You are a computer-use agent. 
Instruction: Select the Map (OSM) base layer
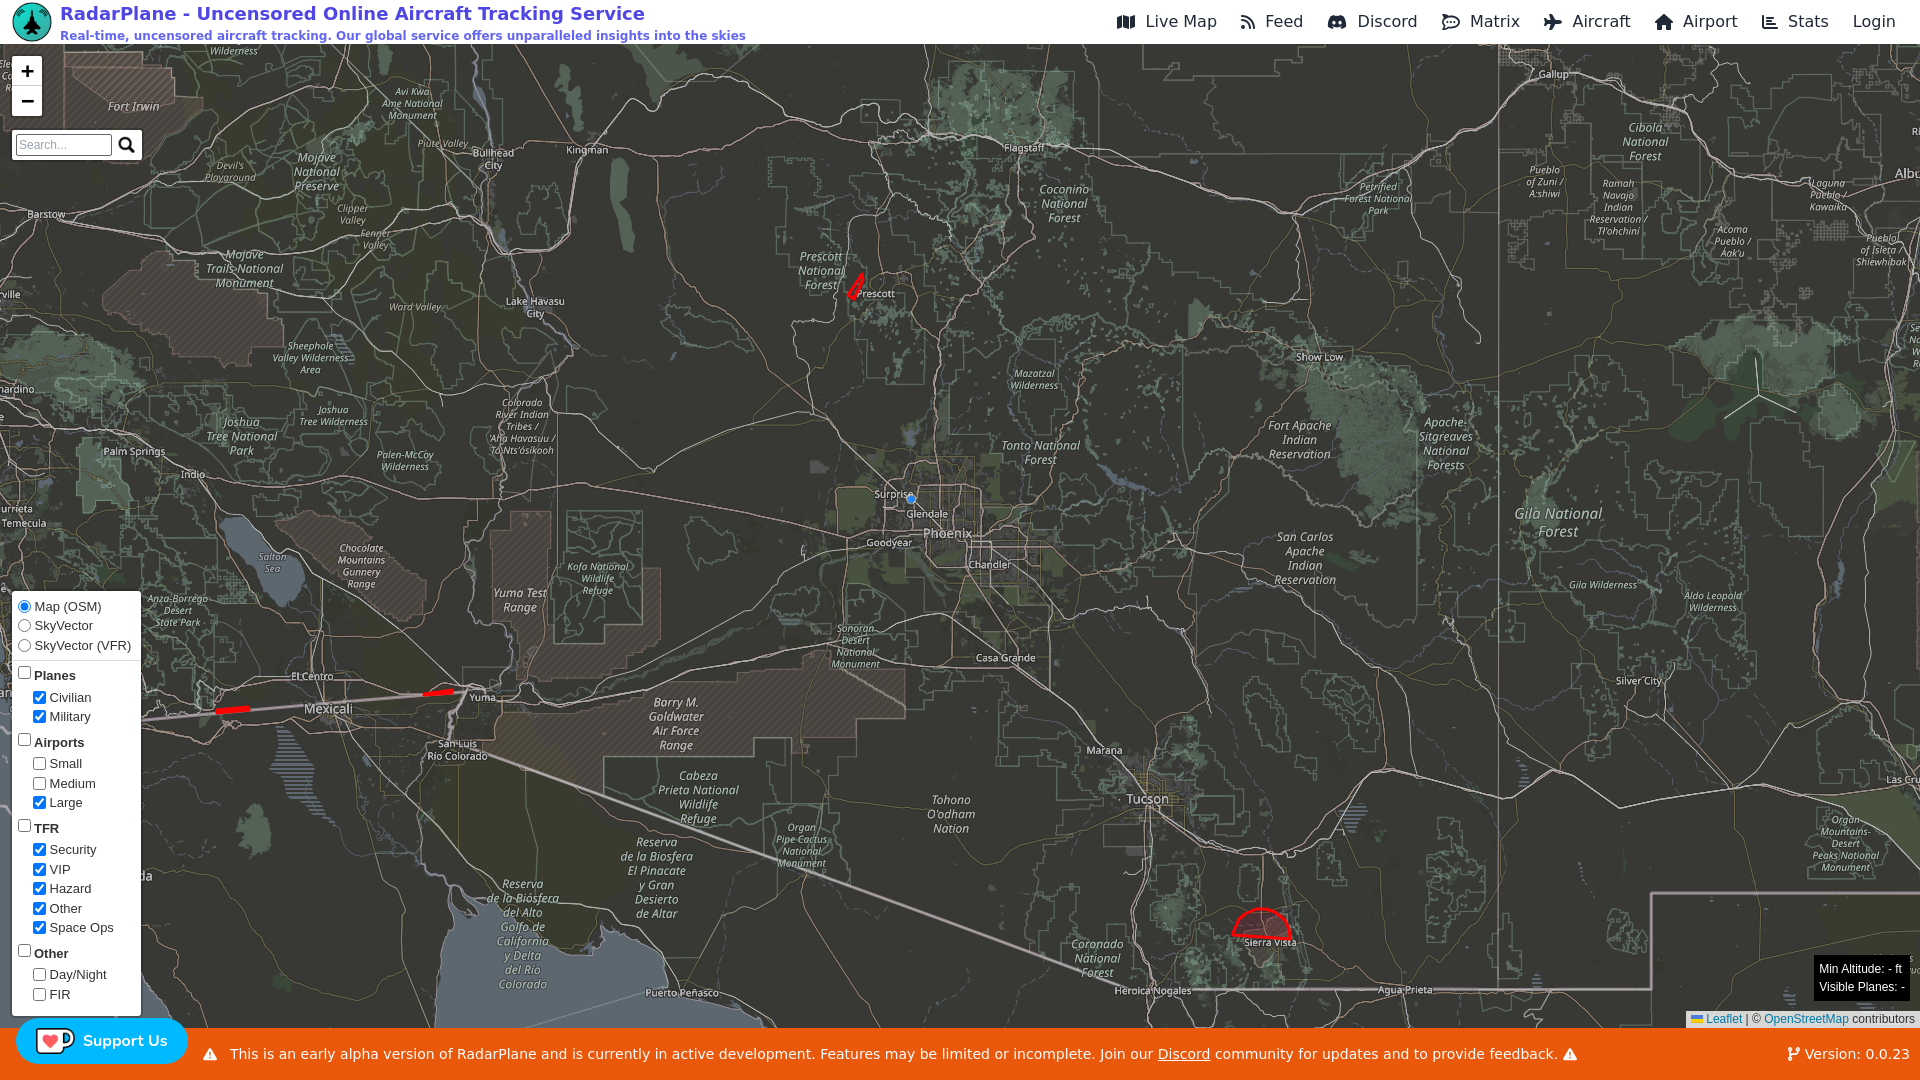click(25, 607)
